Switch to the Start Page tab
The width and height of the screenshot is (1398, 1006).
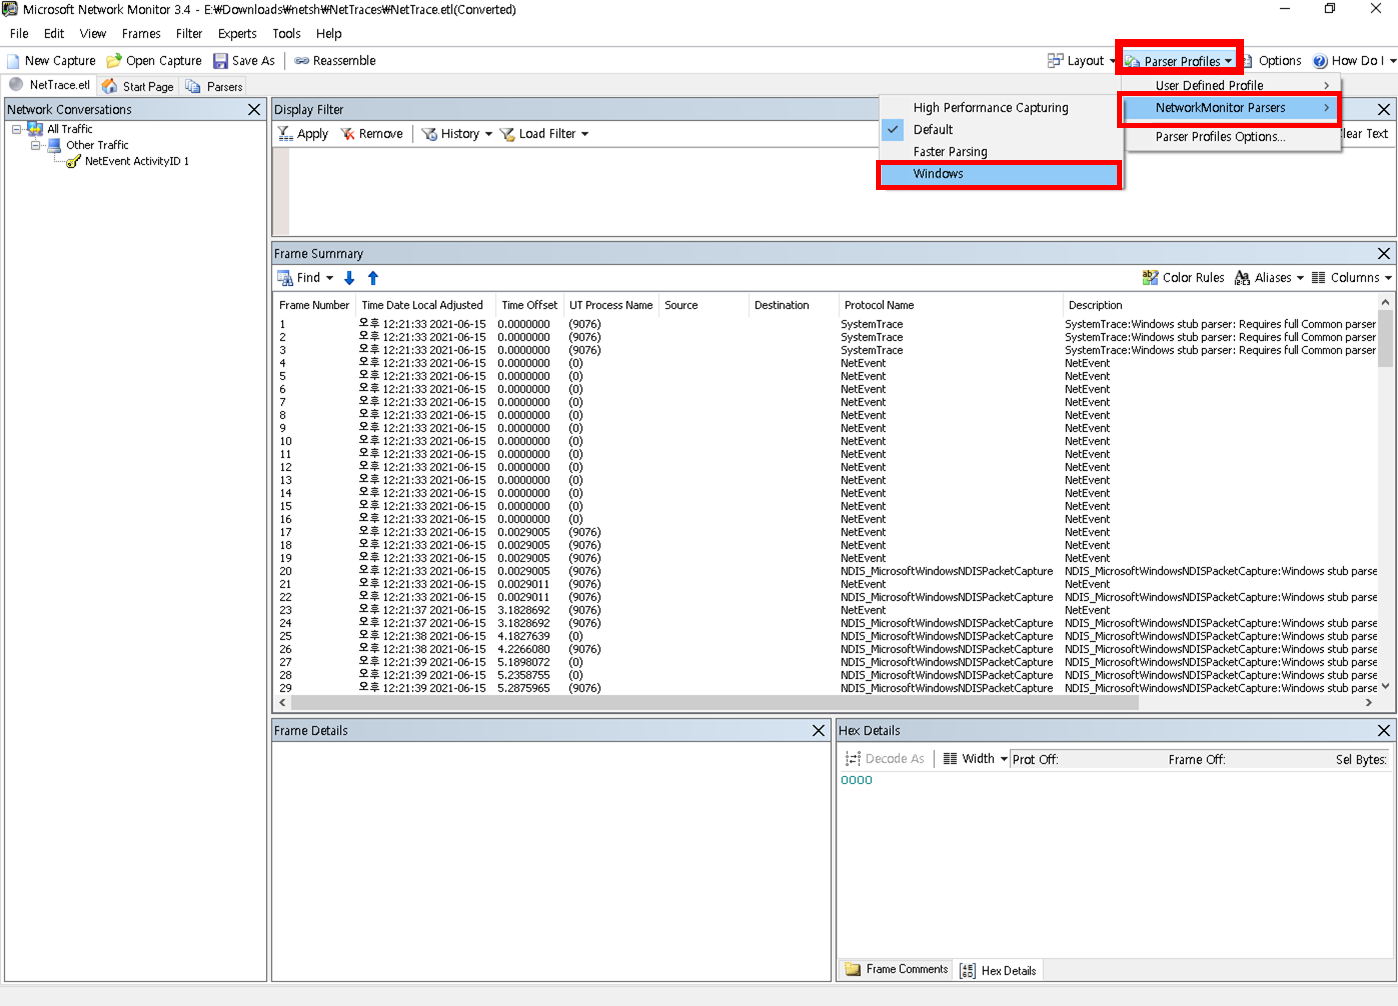pos(138,87)
